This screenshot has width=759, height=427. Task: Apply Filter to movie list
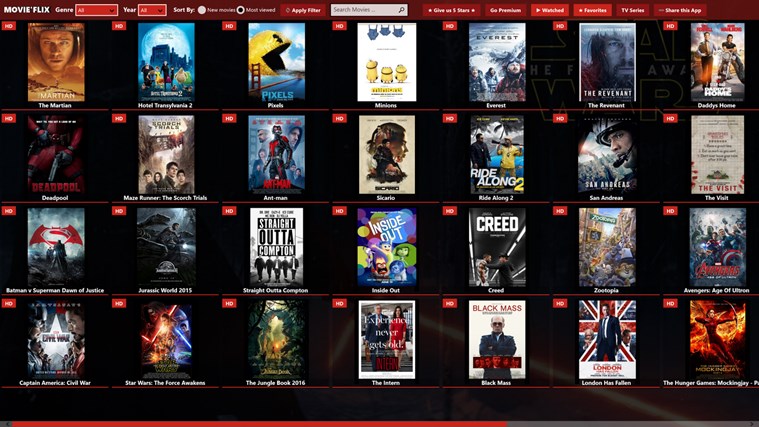point(303,10)
